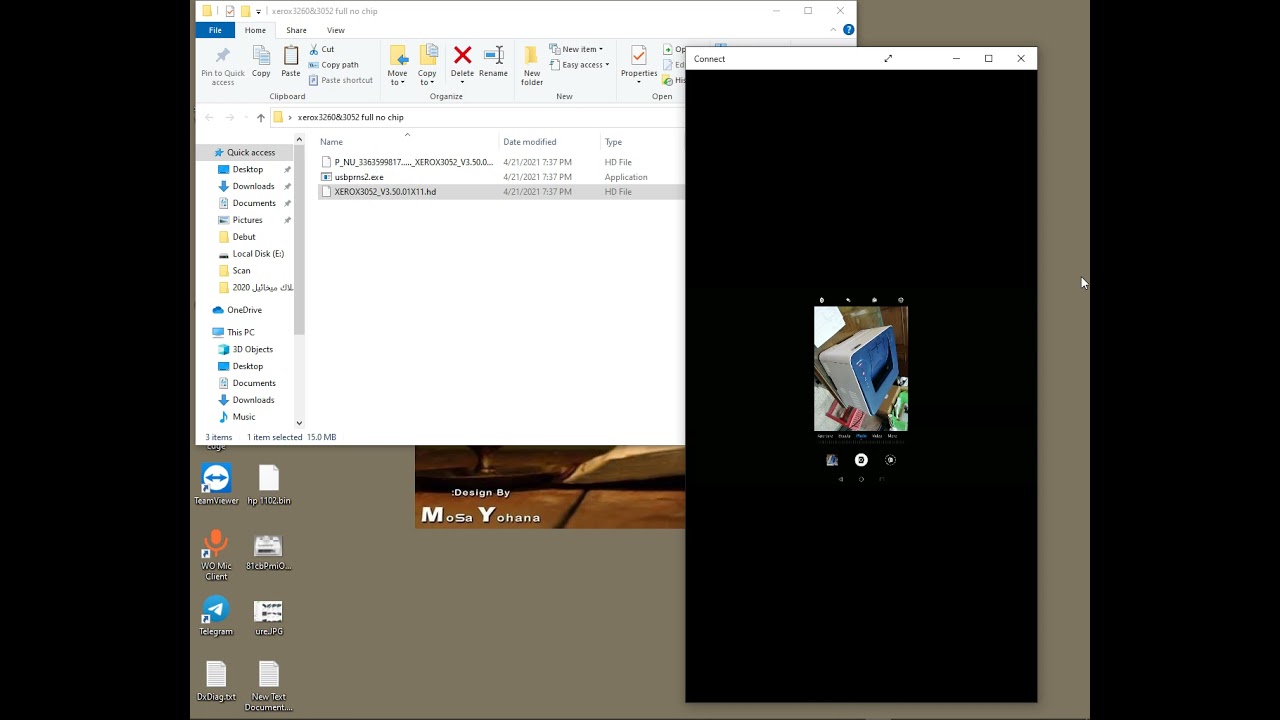Click the Rename ribbon button

(493, 62)
